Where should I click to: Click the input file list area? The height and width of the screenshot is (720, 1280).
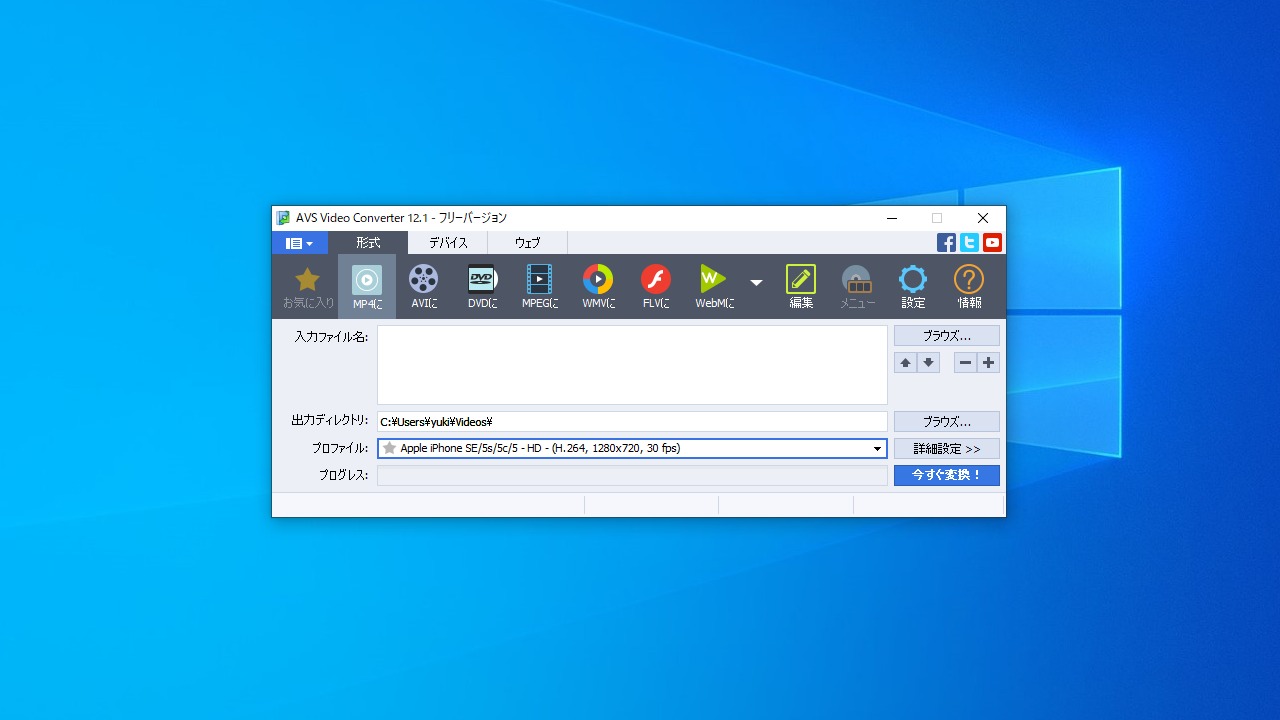click(x=632, y=365)
